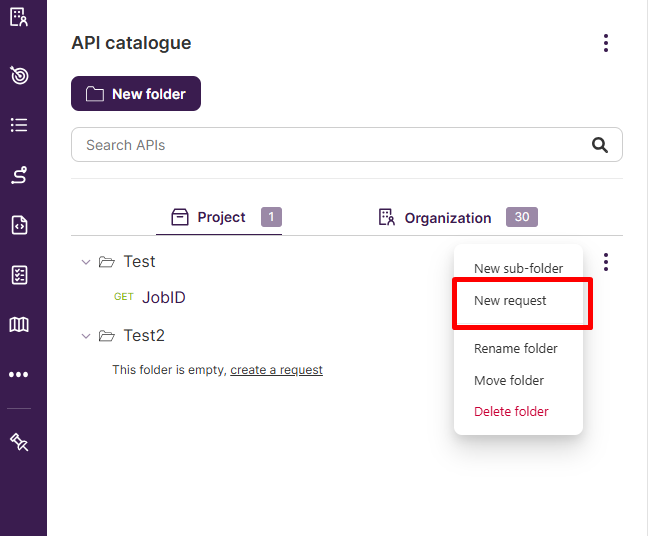
Task: Click the create a request link
Action: [276, 370]
